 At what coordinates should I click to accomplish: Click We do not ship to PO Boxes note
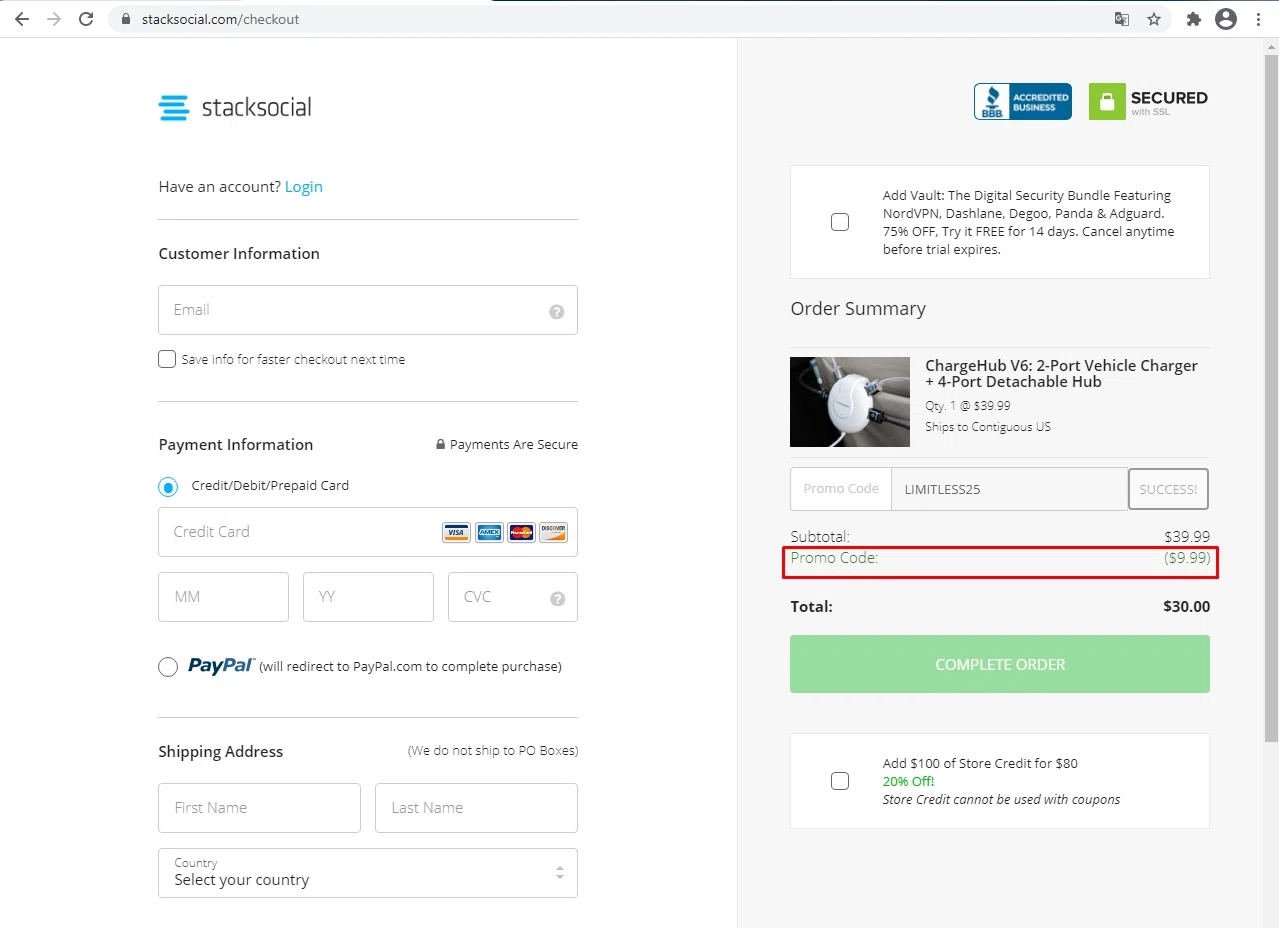(493, 751)
